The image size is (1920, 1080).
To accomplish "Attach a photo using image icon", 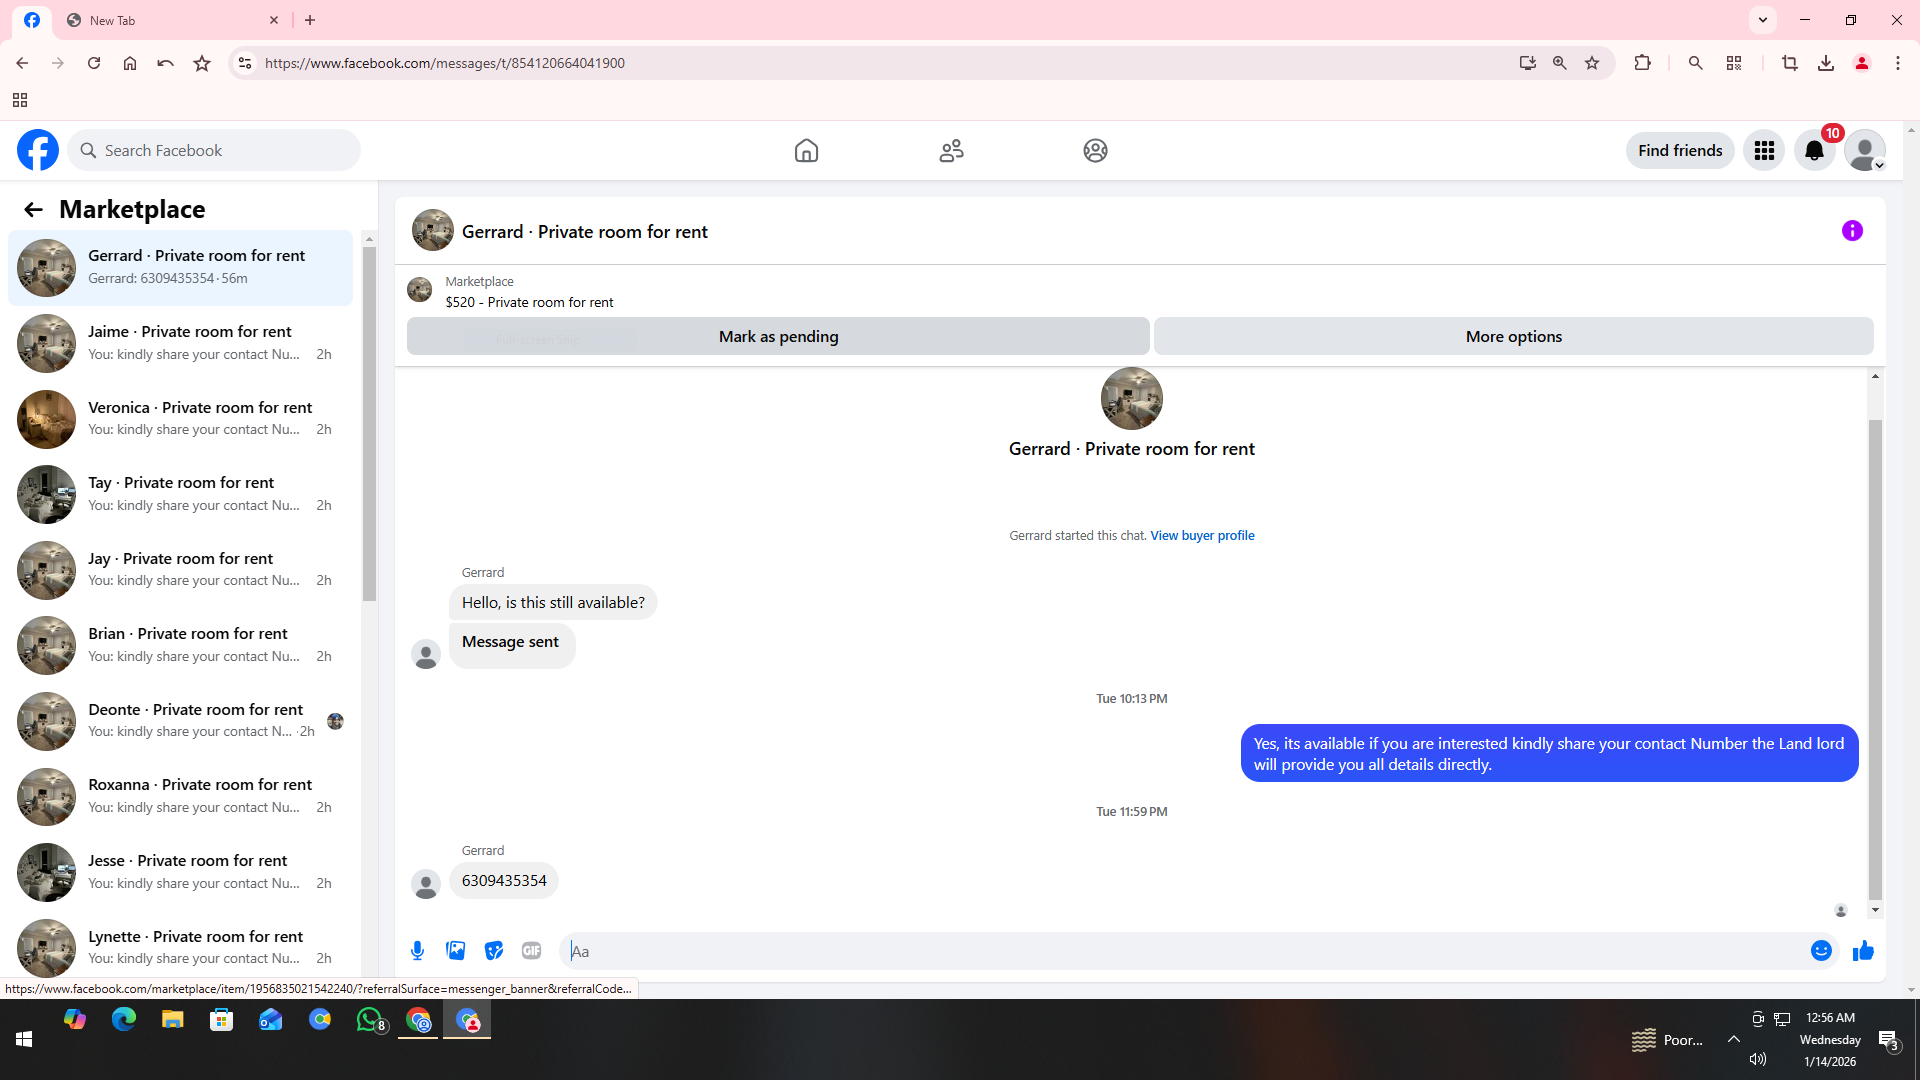I will tap(456, 951).
